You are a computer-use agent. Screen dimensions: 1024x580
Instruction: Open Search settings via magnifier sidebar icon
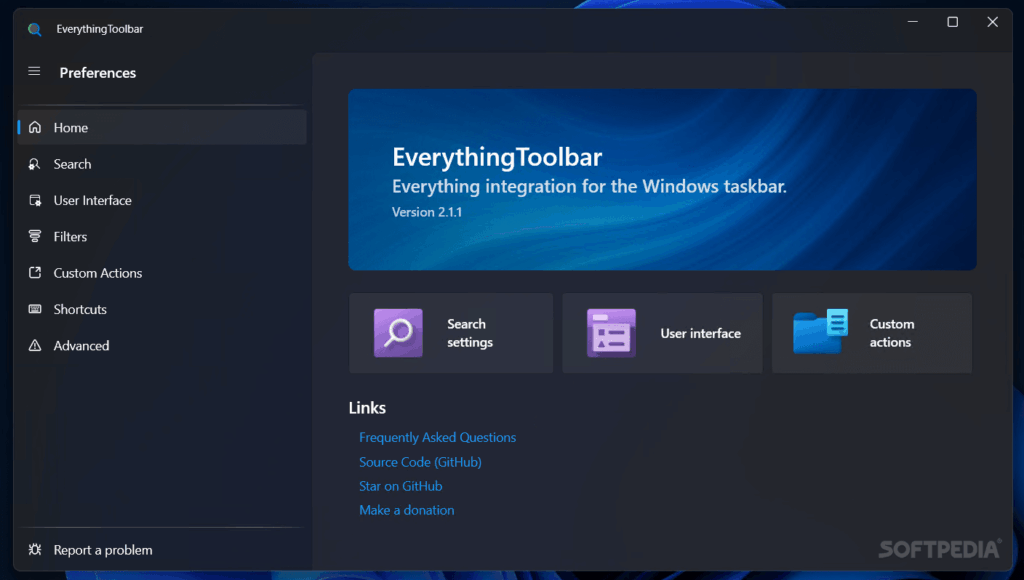tap(33, 163)
